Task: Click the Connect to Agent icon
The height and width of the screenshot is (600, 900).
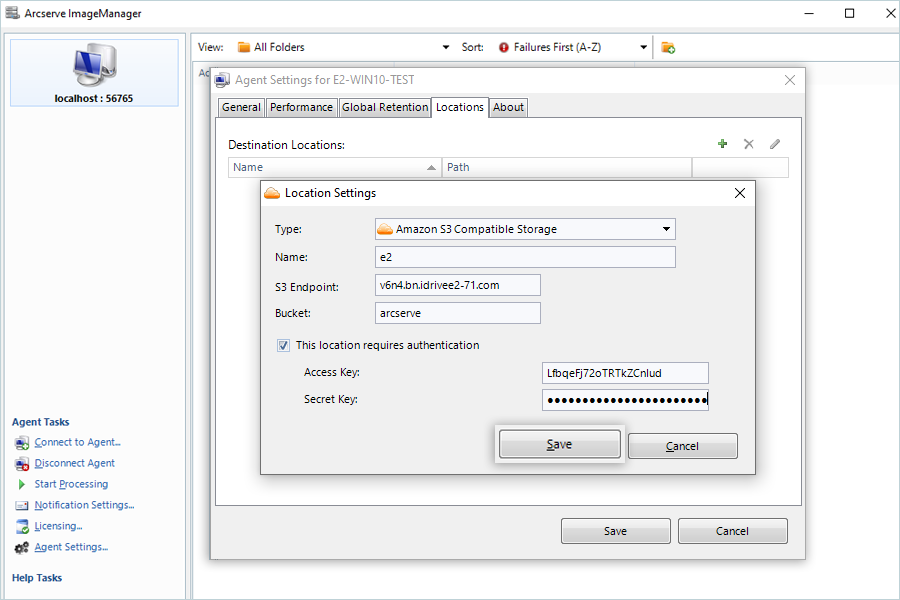Action: click(22, 443)
